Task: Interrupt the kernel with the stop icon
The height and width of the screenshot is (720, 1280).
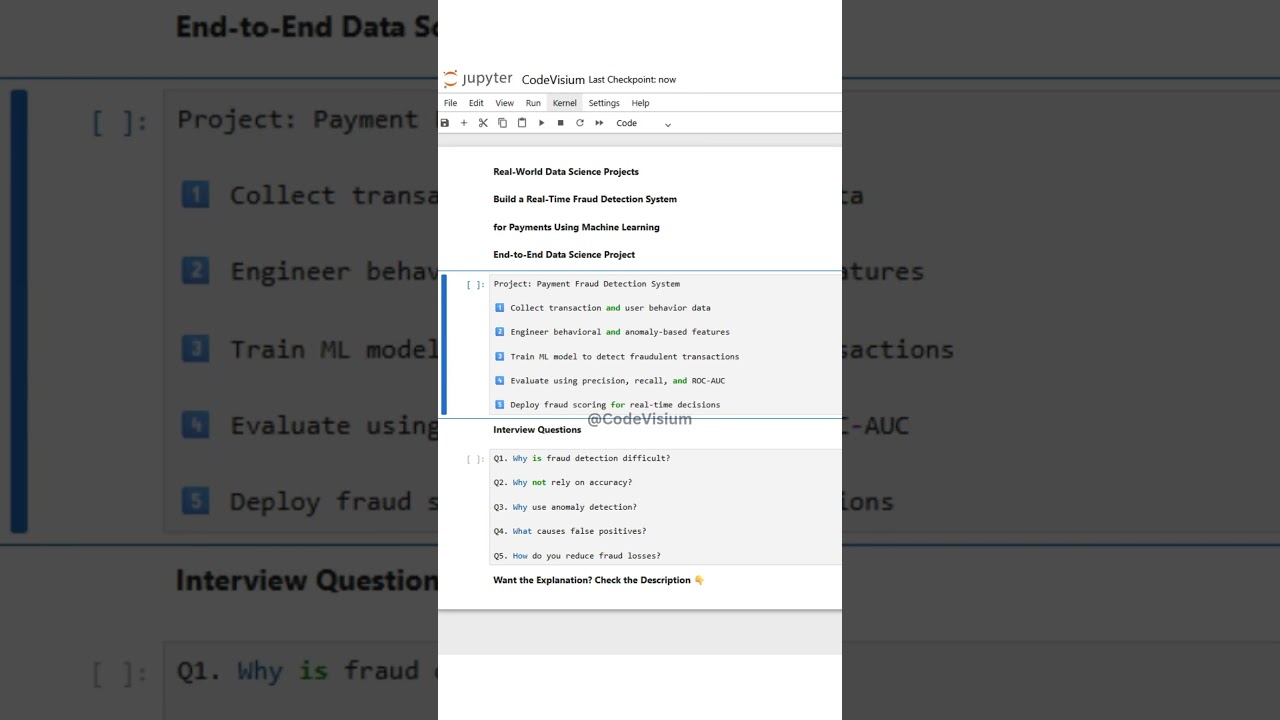Action: click(560, 123)
